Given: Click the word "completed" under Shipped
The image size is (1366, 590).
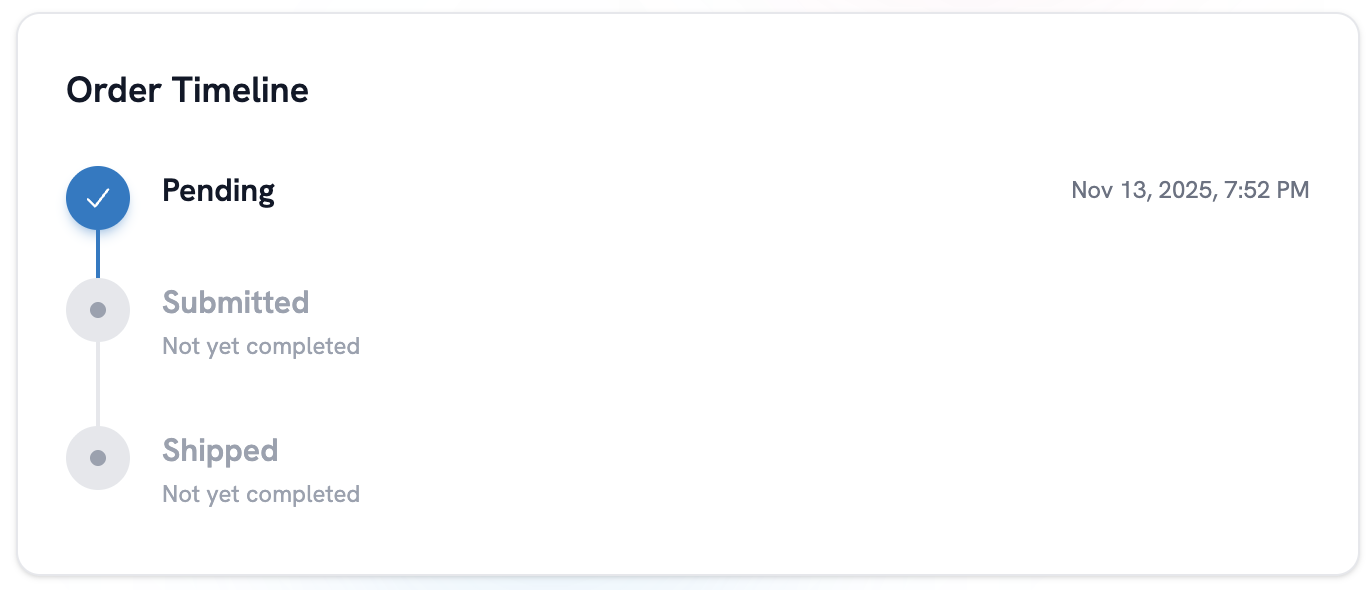Looking at the screenshot, I should click(x=303, y=494).
